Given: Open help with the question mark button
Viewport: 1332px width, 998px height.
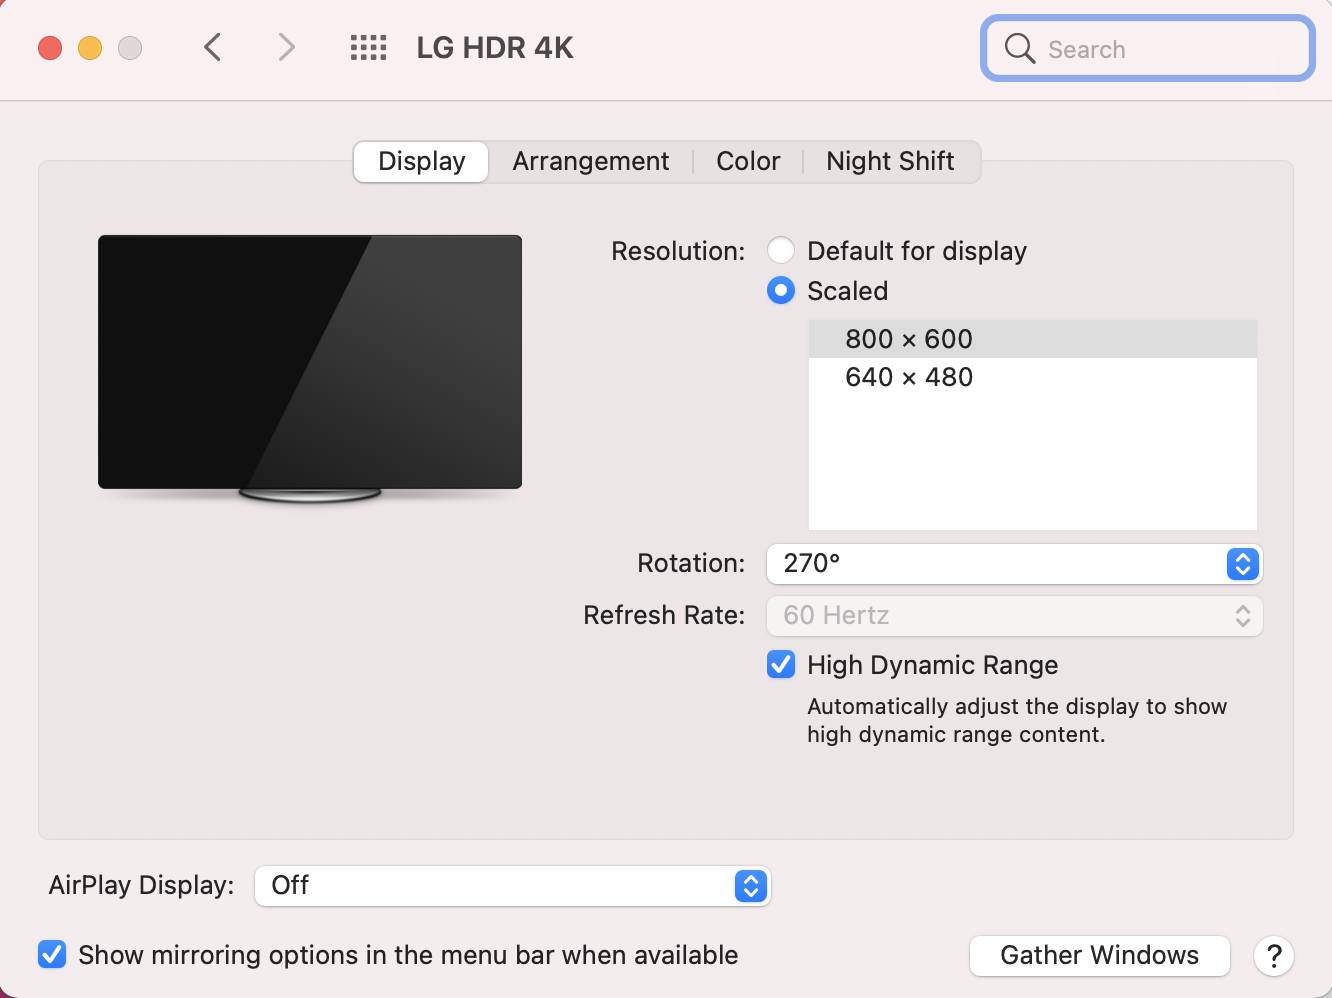Looking at the screenshot, I should tap(1274, 956).
